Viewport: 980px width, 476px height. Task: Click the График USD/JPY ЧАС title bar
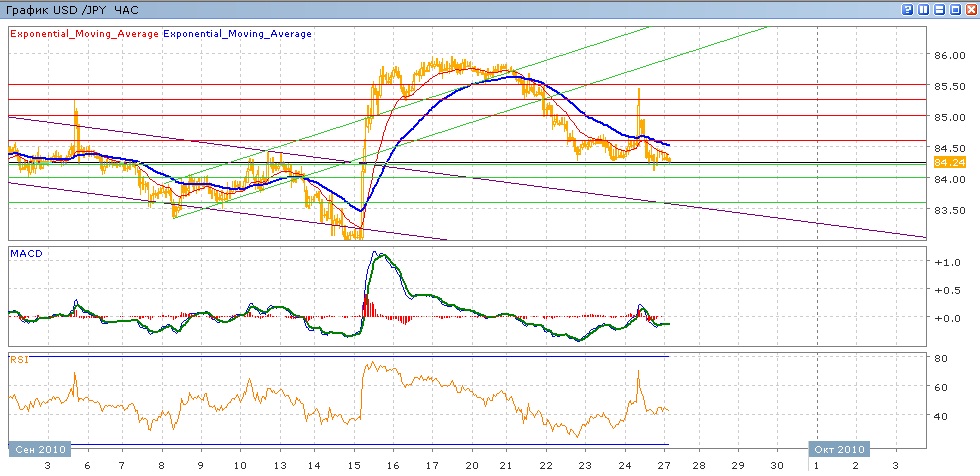point(70,9)
